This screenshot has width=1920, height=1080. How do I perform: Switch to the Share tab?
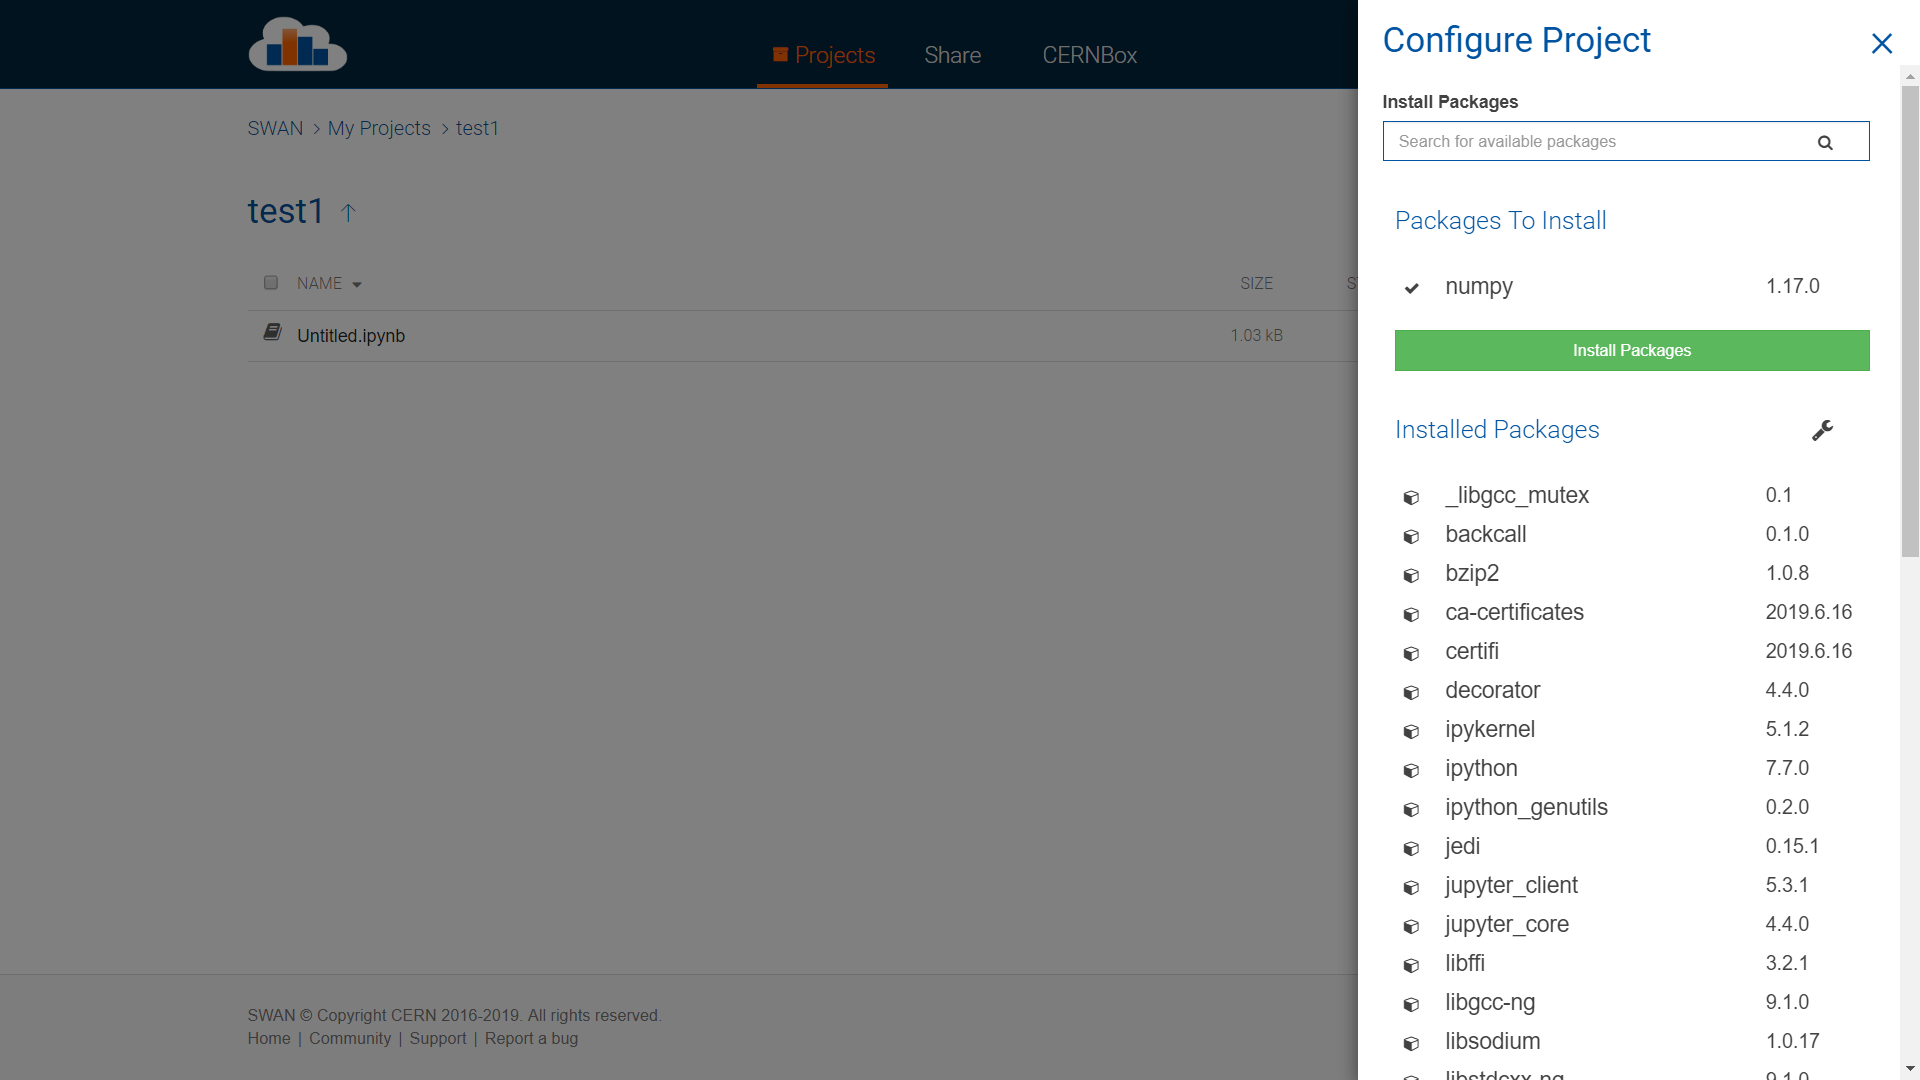[x=952, y=55]
